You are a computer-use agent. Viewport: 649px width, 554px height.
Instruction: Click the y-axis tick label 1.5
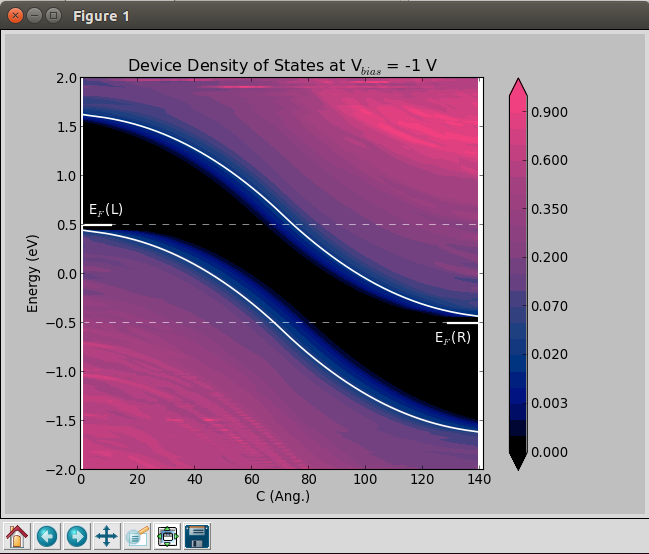(67, 127)
